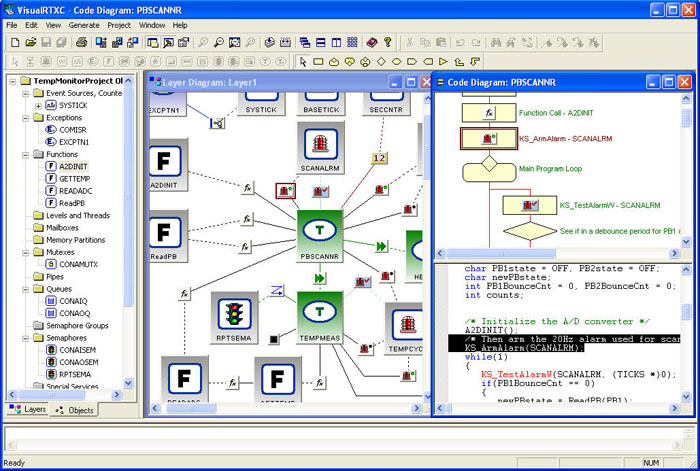700x471 pixels.
Task: Click the ReadPB function node in Layer Diagram
Action: point(167,236)
